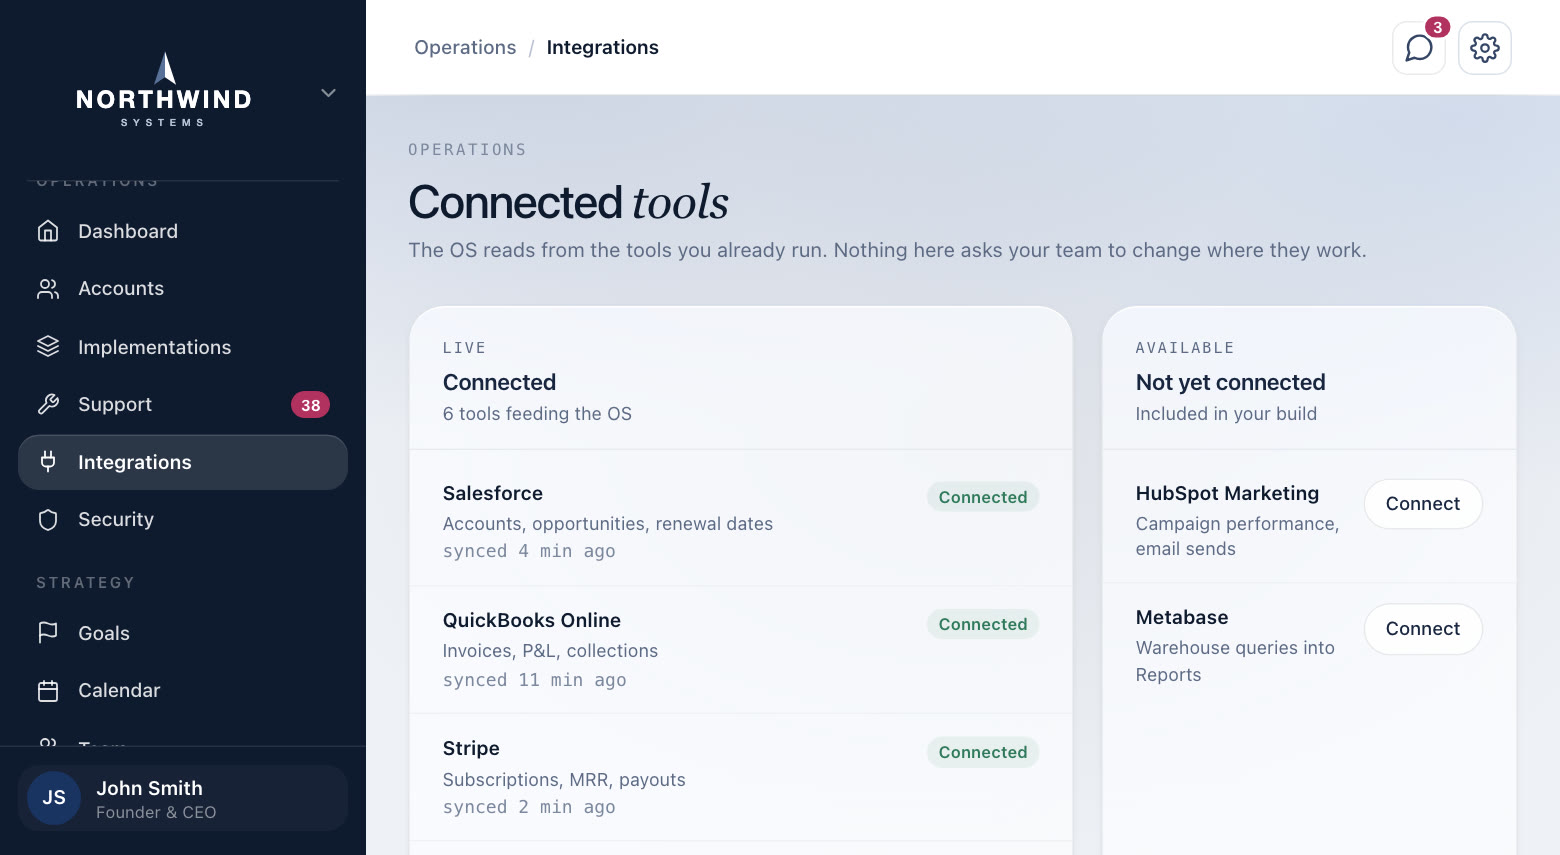Click the Stripe tool name
The height and width of the screenshot is (855, 1560).
point(471,748)
